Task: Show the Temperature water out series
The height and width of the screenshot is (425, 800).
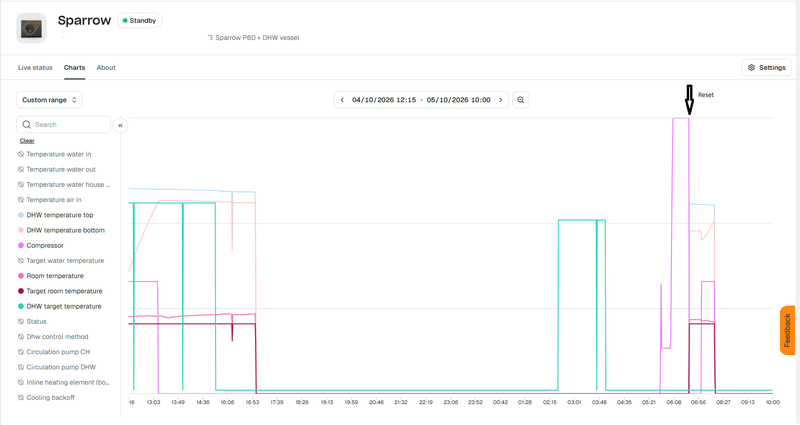Action: pos(57,169)
